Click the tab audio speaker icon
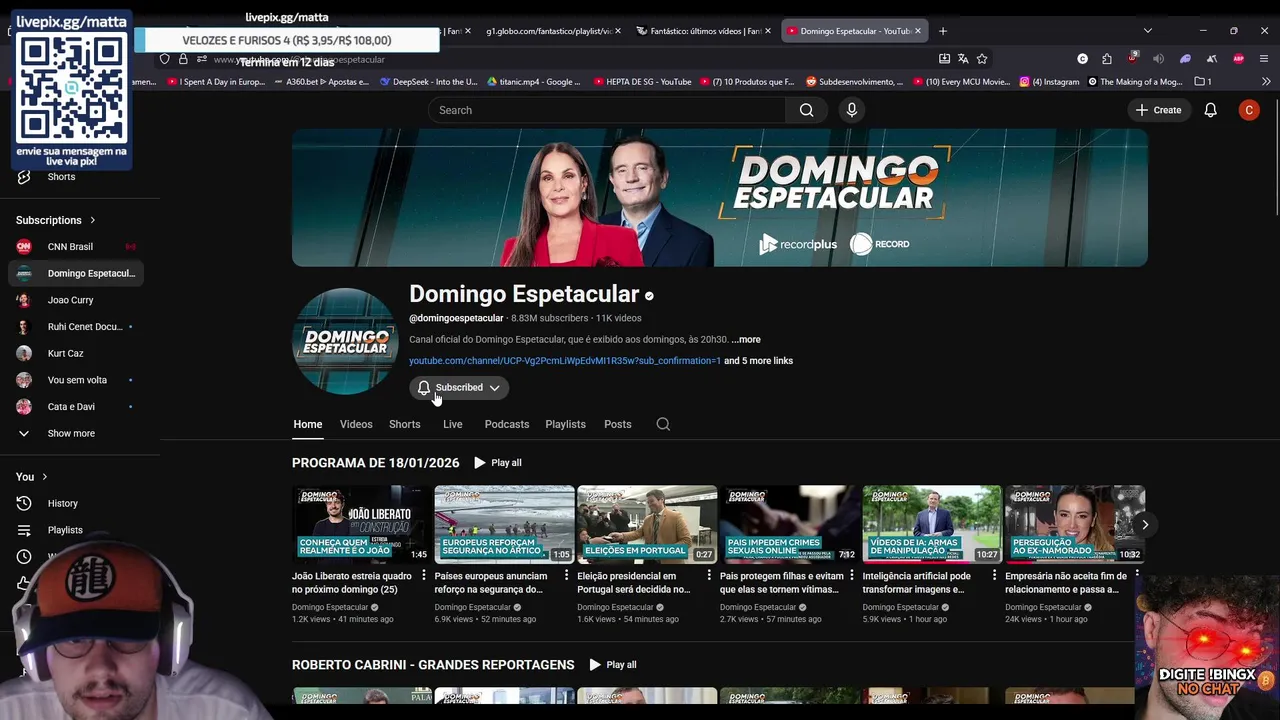The width and height of the screenshot is (1280, 720). [x=1159, y=59]
